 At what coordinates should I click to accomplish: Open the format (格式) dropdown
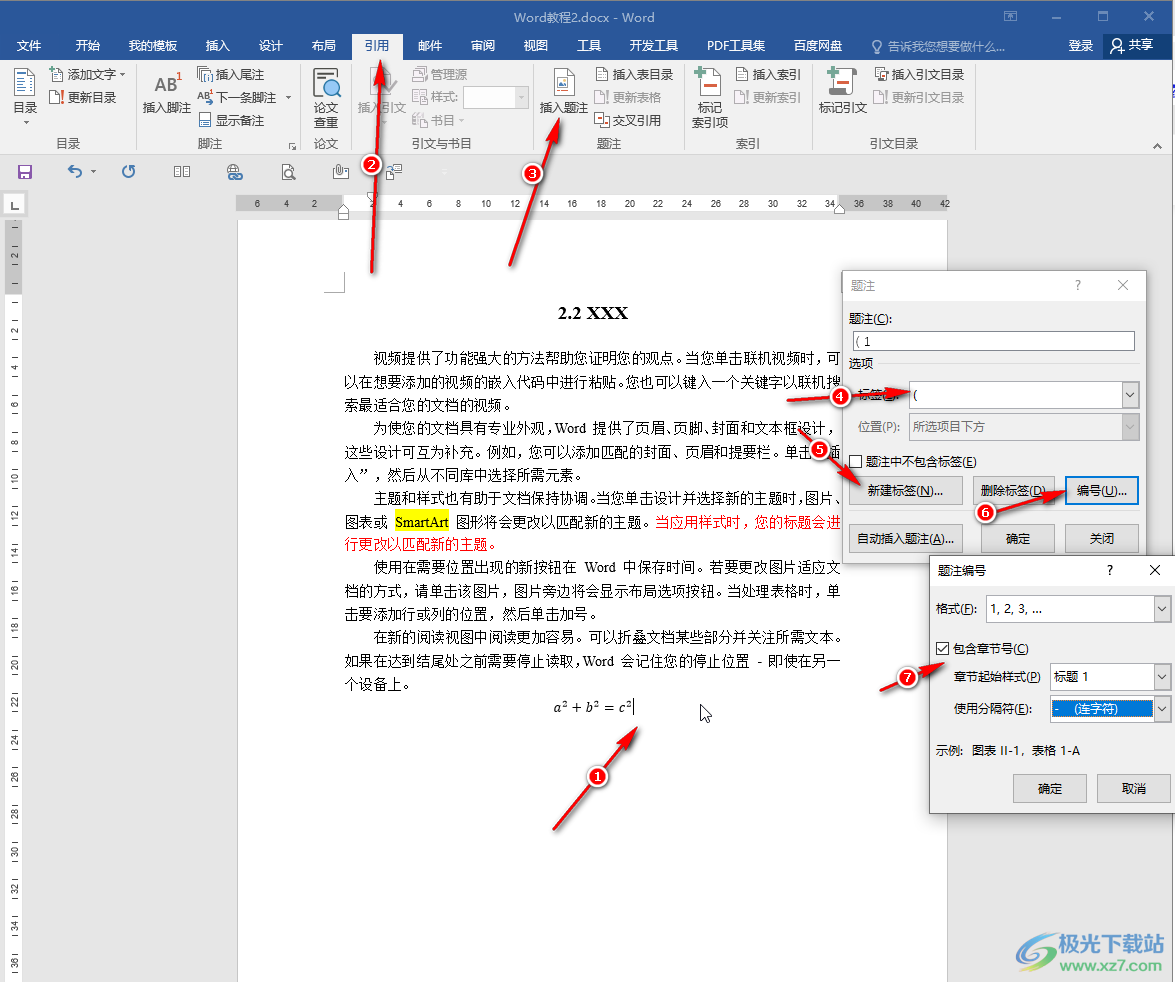click(1162, 609)
